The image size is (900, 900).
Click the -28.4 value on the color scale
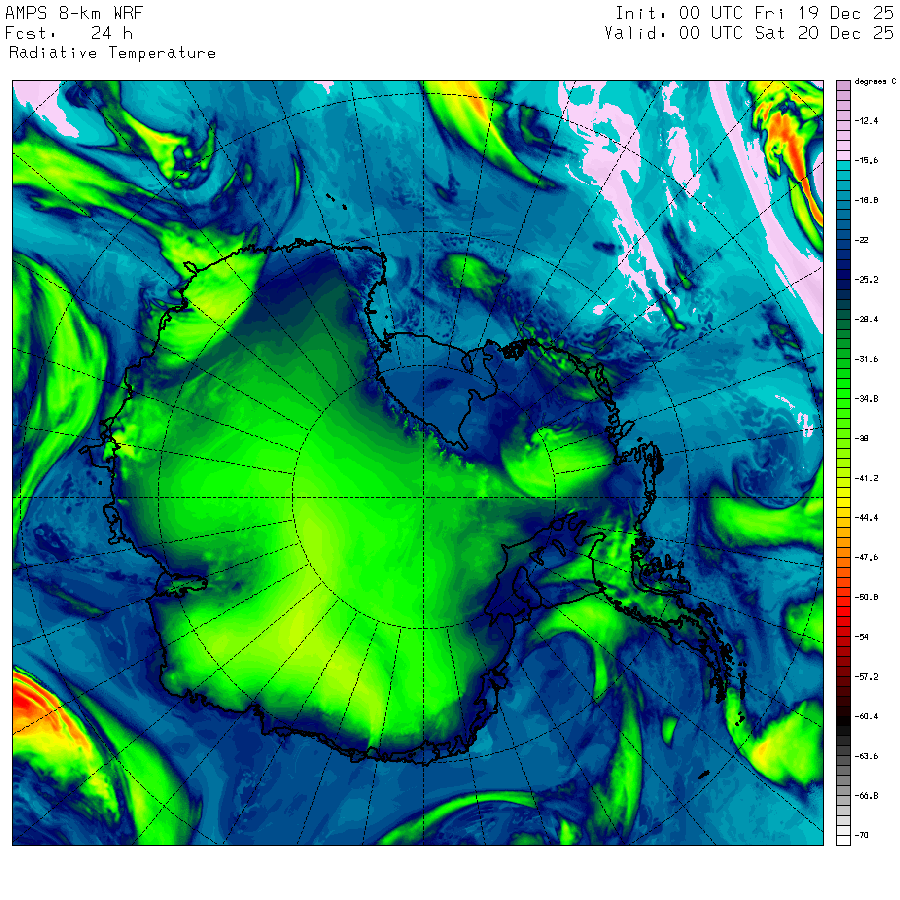point(866,319)
